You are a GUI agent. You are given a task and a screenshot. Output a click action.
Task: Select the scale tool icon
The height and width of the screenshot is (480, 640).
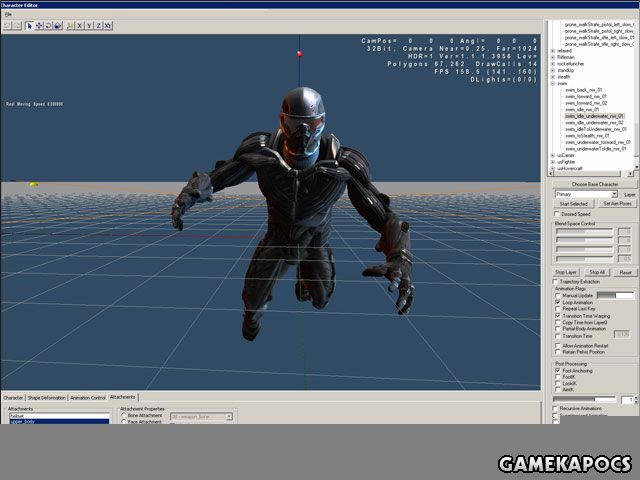pyautogui.click(x=58, y=26)
